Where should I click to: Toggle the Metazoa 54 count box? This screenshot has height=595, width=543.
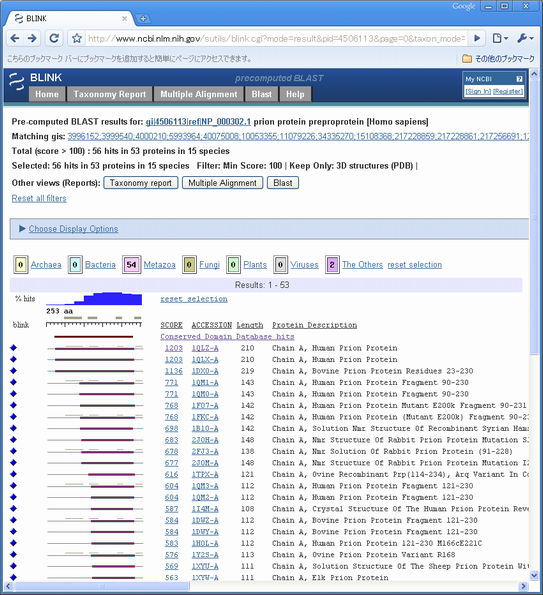[132, 264]
